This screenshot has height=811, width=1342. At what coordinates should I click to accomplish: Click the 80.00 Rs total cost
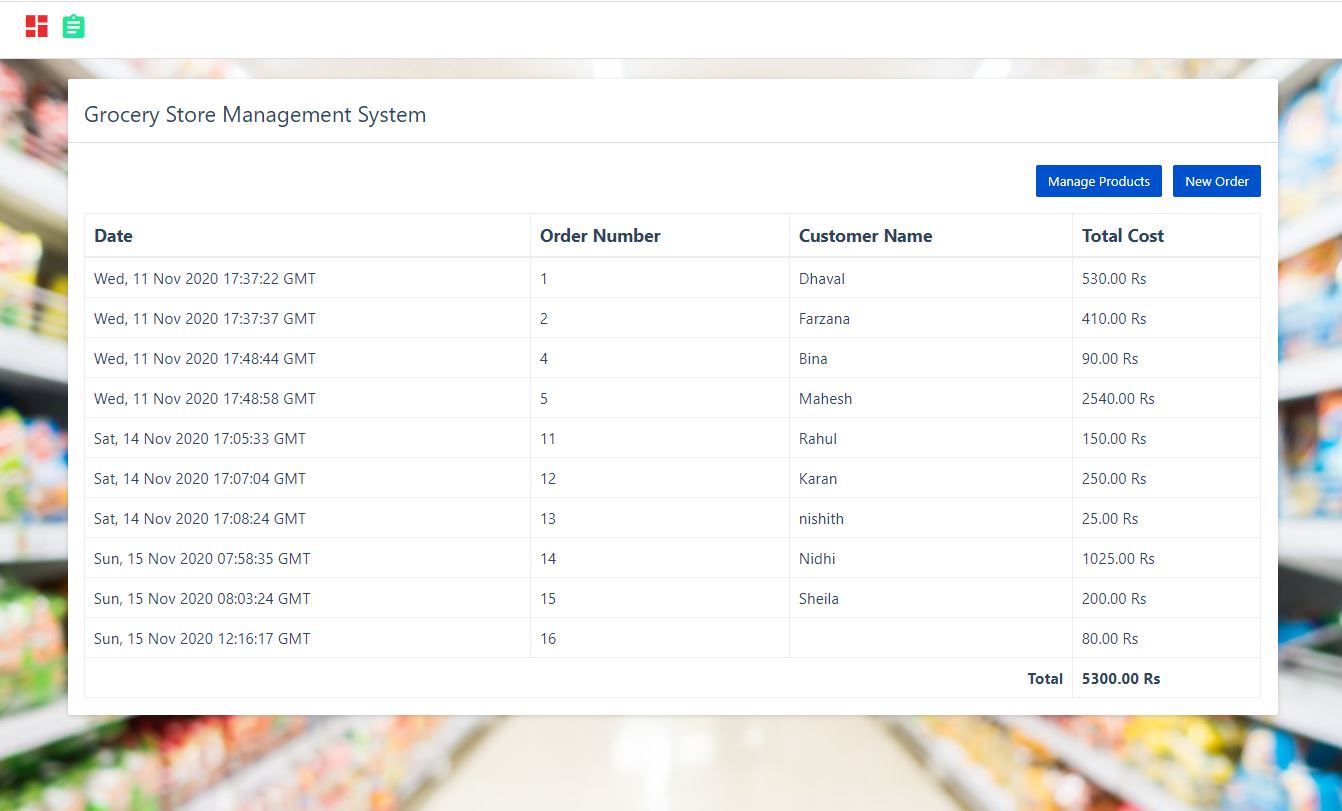click(x=1110, y=639)
